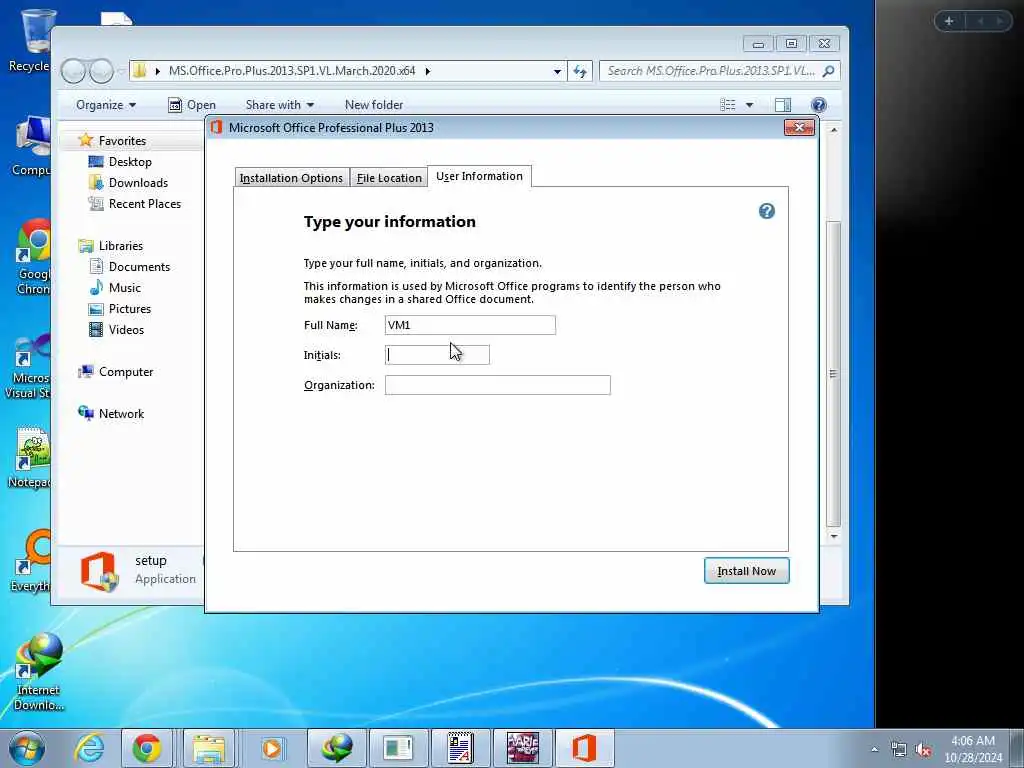Screen dimensions: 1024x768
Task: Click the Explorer back navigation button
Action: [x=73, y=71]
